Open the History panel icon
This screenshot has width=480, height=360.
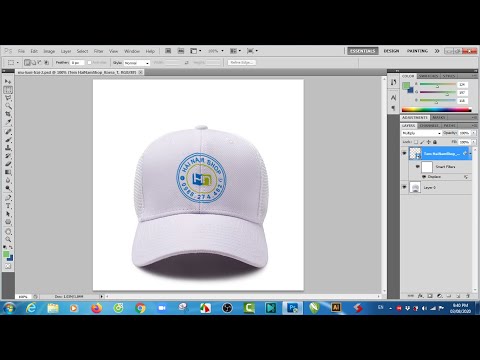point(393,82)
